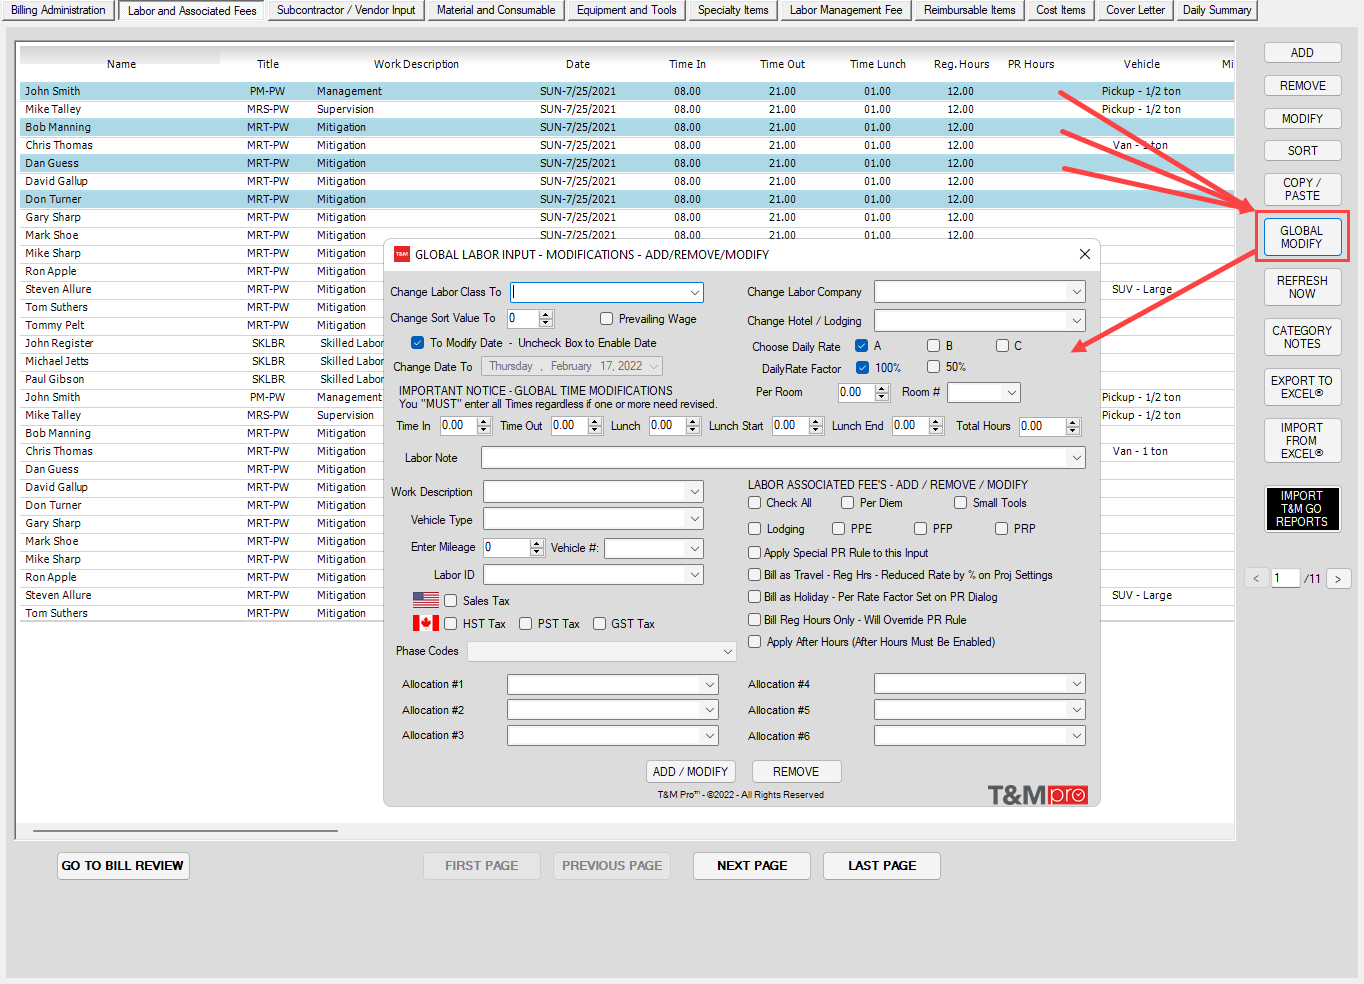Open Allocation #1 dropdown
The image size is (1364, 984).
click(x=710, y=685)
